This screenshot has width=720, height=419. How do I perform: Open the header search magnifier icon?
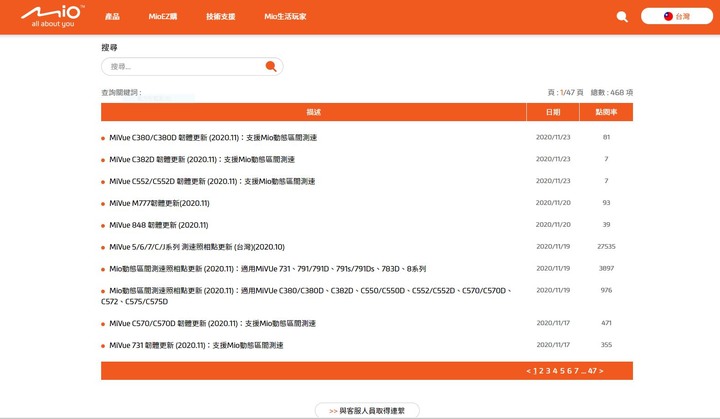point(622,17)
